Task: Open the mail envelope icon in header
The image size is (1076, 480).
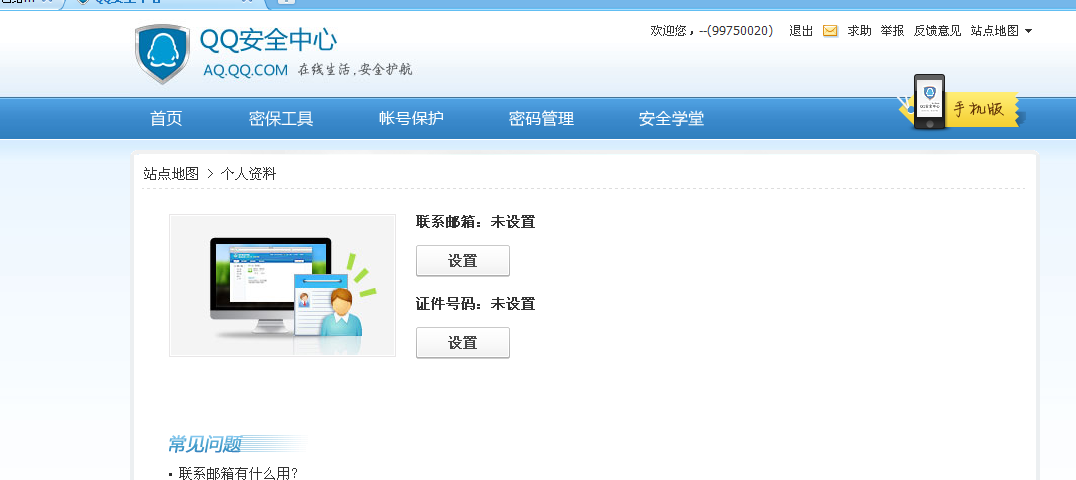Action: (x=830, y=31)
